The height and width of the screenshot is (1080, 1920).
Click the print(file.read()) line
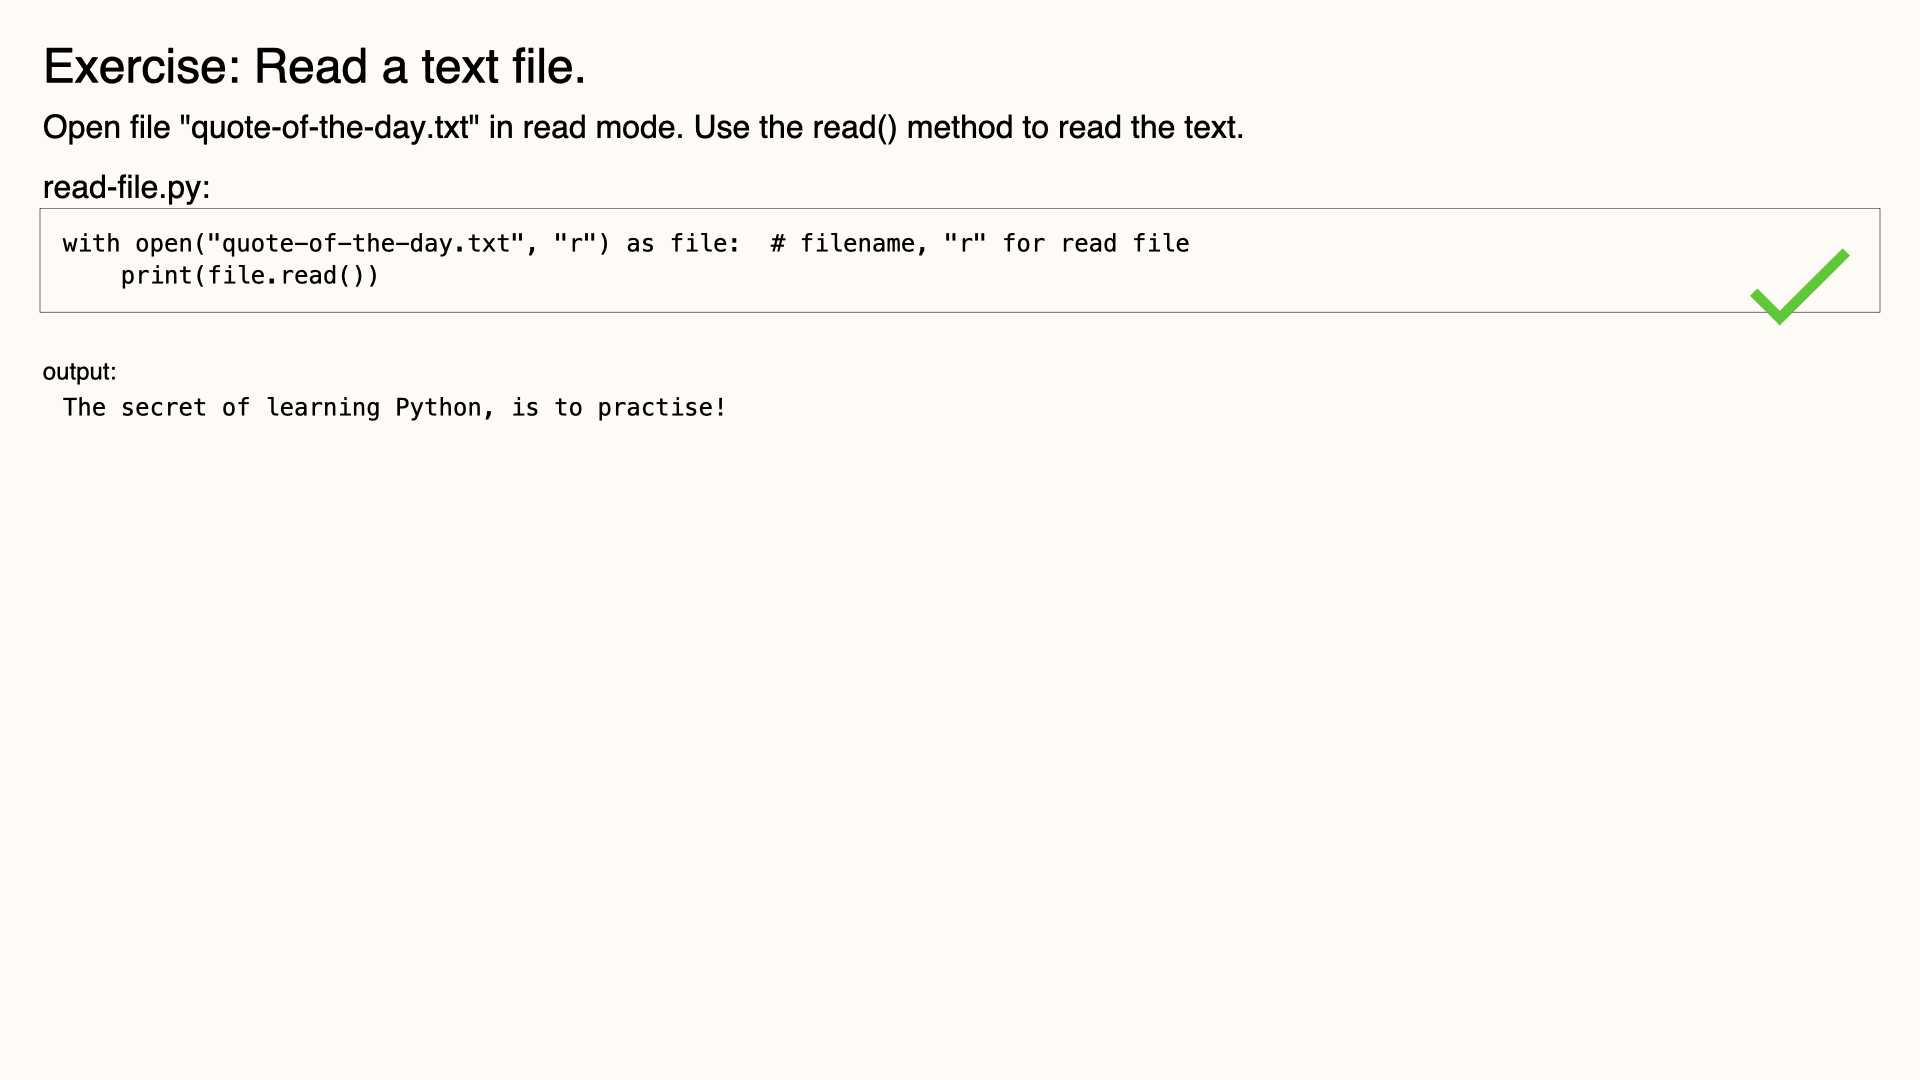(250, 276)
